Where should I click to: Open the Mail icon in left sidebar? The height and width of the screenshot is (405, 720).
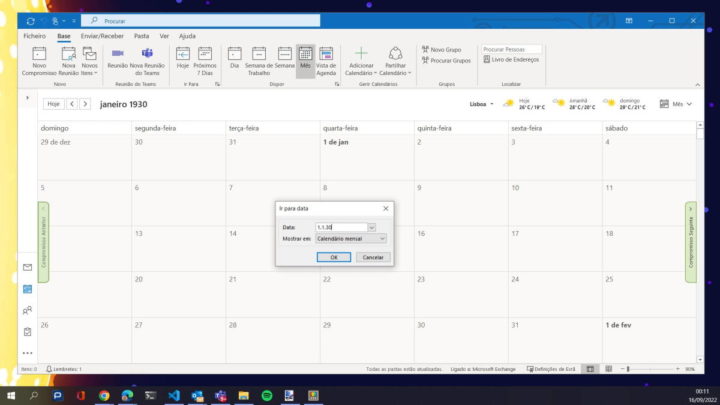point(28,267)
